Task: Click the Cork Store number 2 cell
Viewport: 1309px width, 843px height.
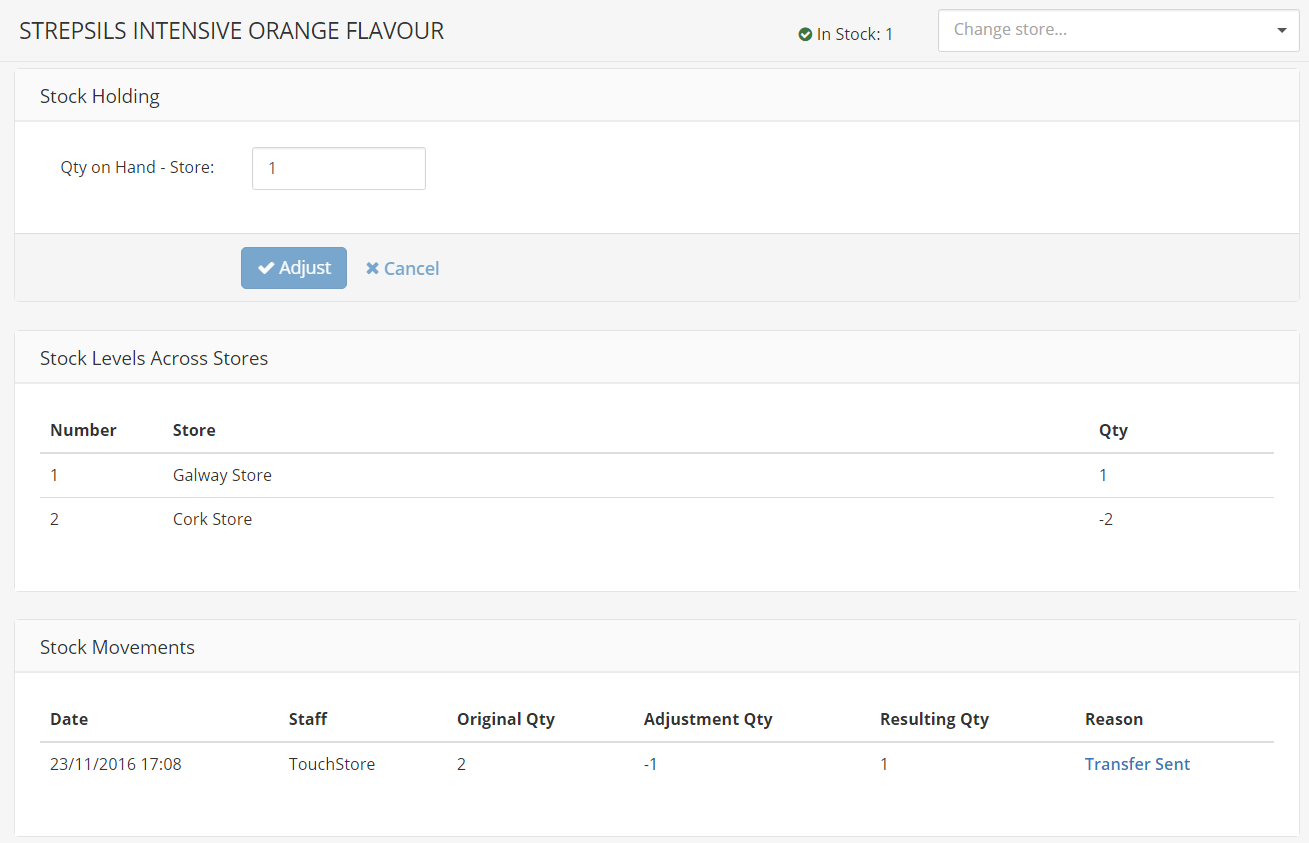Action: pyautogui.click(x=54, y=519)
